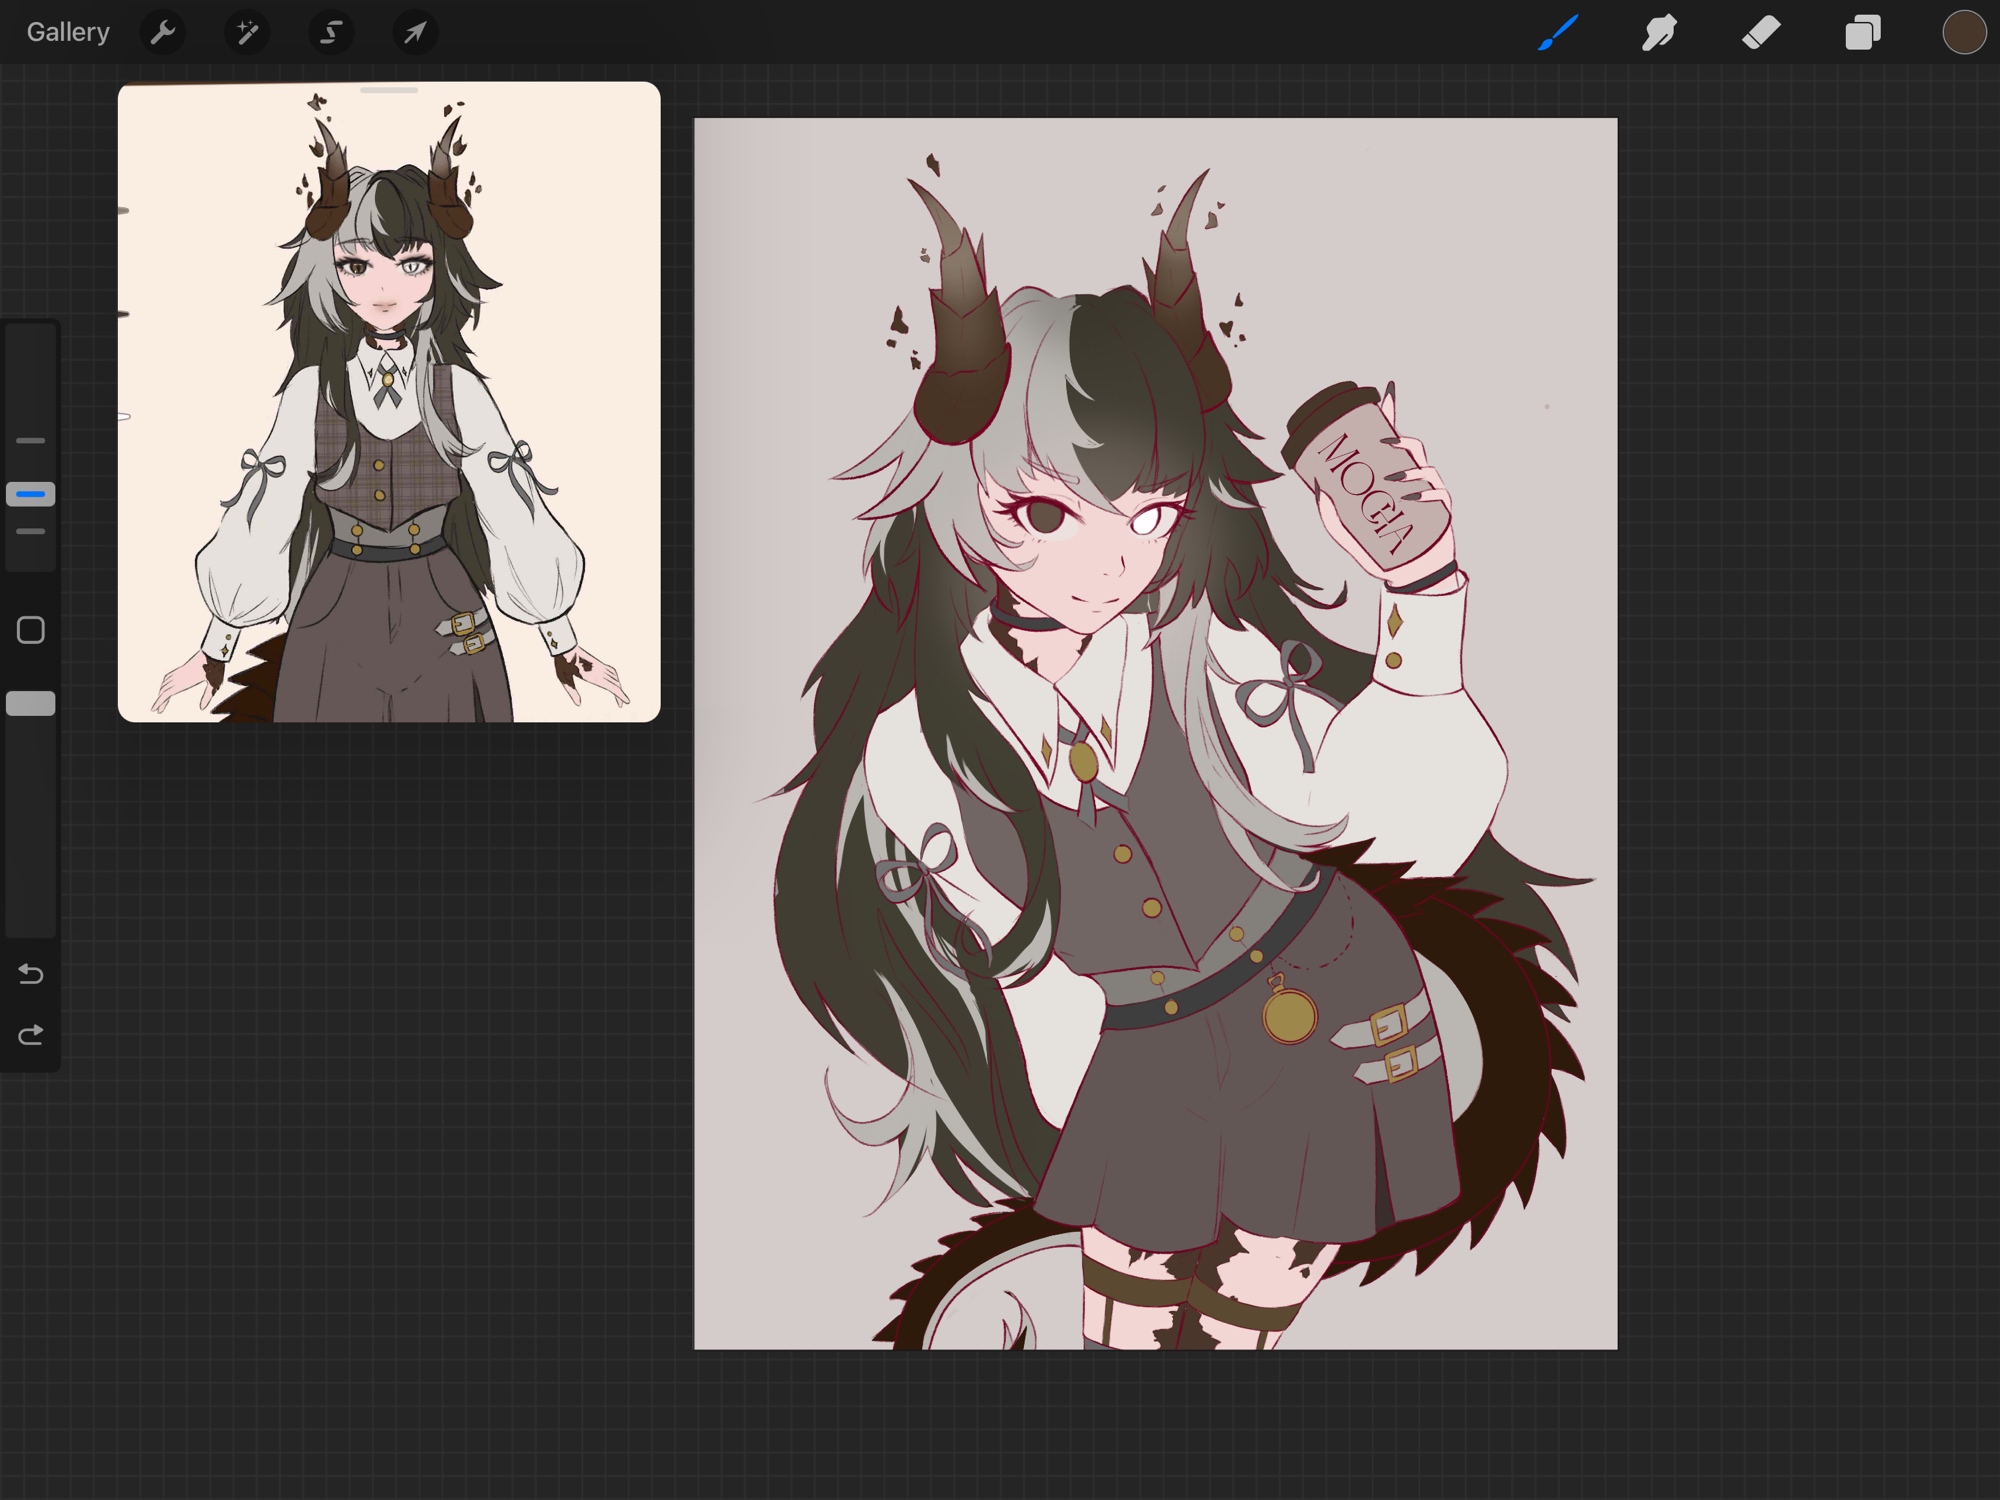Open the Layers panel
Screen dimensions: 2000x1500
click(1862, 33)
